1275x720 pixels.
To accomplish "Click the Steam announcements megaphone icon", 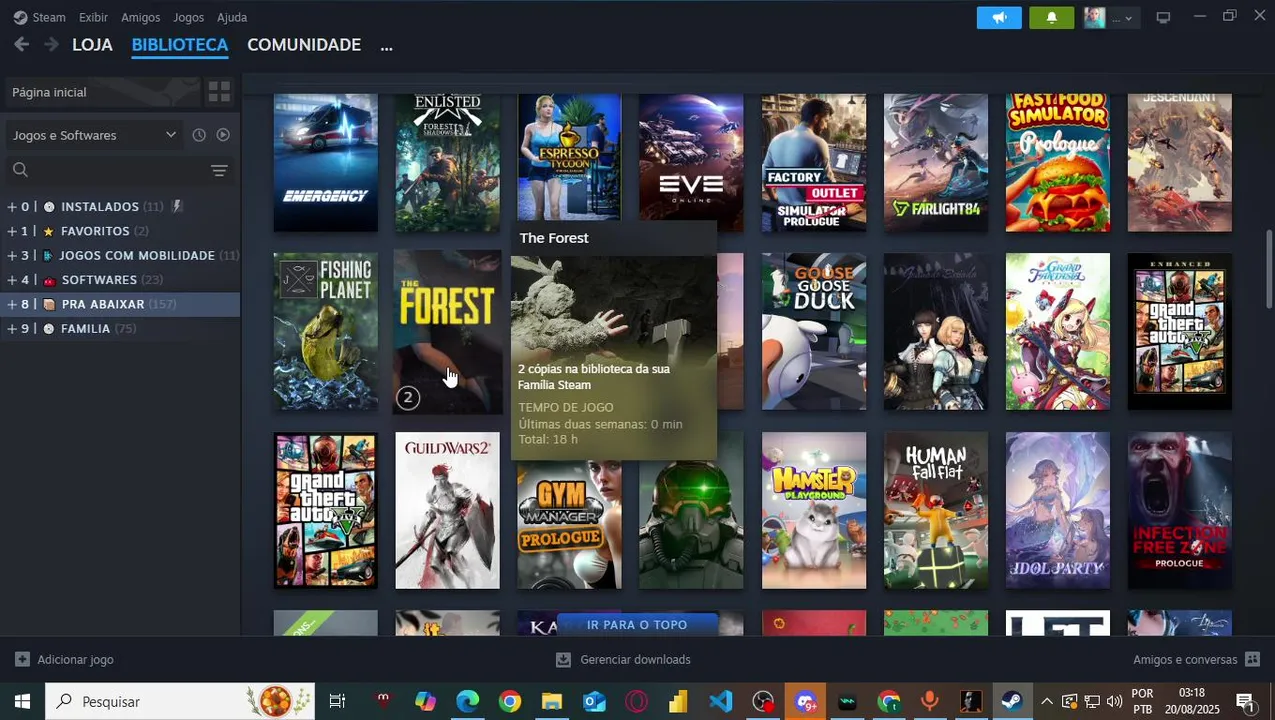I will pyautogui.click(x=999, y=18).
